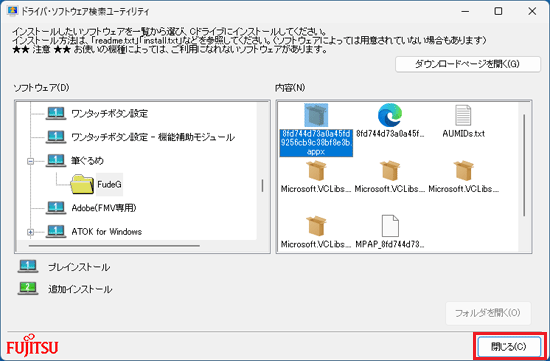
Task: Minimize the utility window
Action: coord(465,11)
